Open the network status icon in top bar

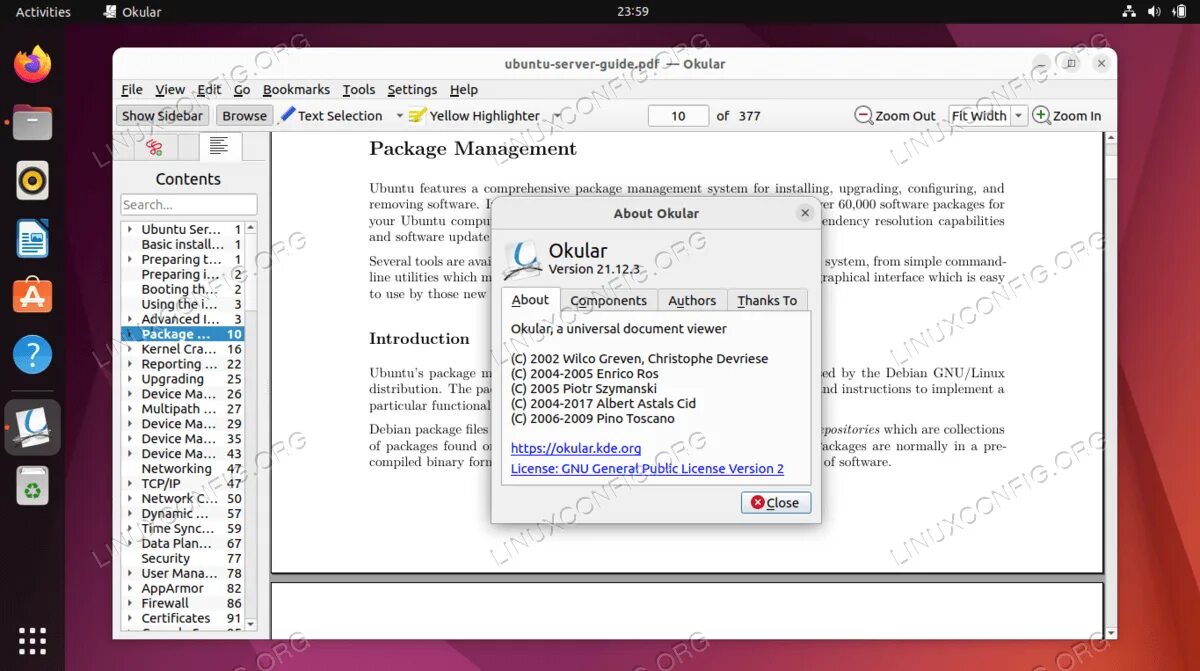pos(1129,12)
